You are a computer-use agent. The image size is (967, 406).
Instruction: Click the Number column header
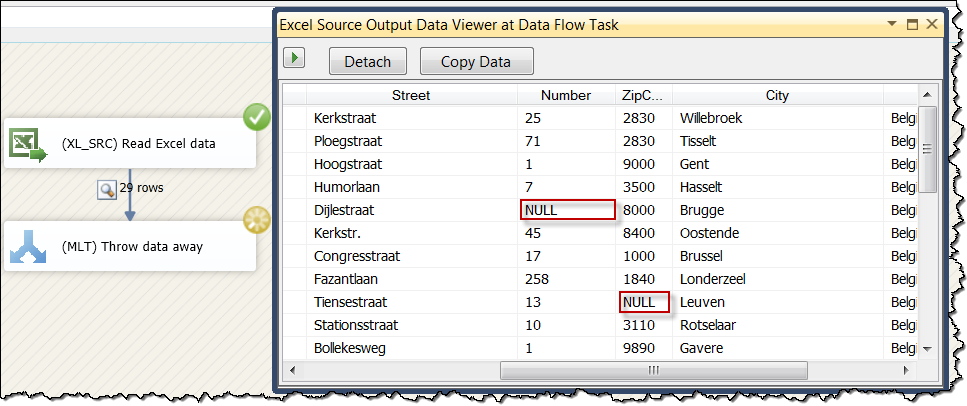[x=566, y=95]
